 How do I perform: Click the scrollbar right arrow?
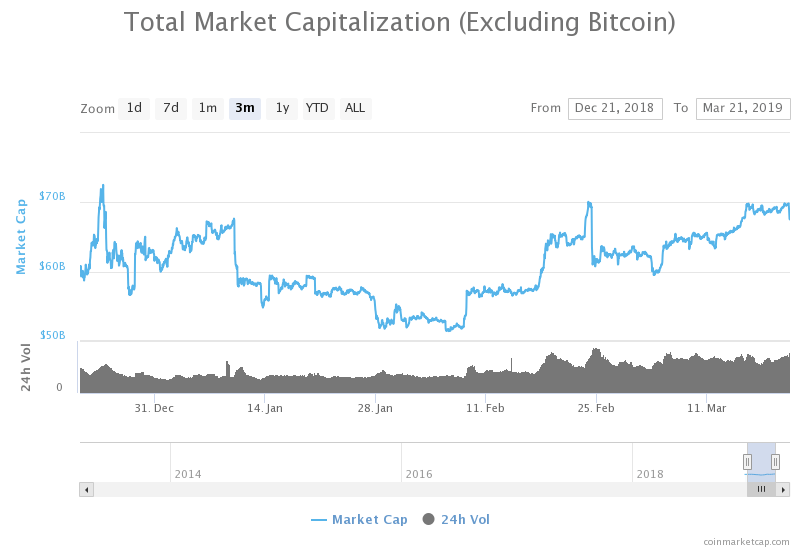tap(784, 489)
